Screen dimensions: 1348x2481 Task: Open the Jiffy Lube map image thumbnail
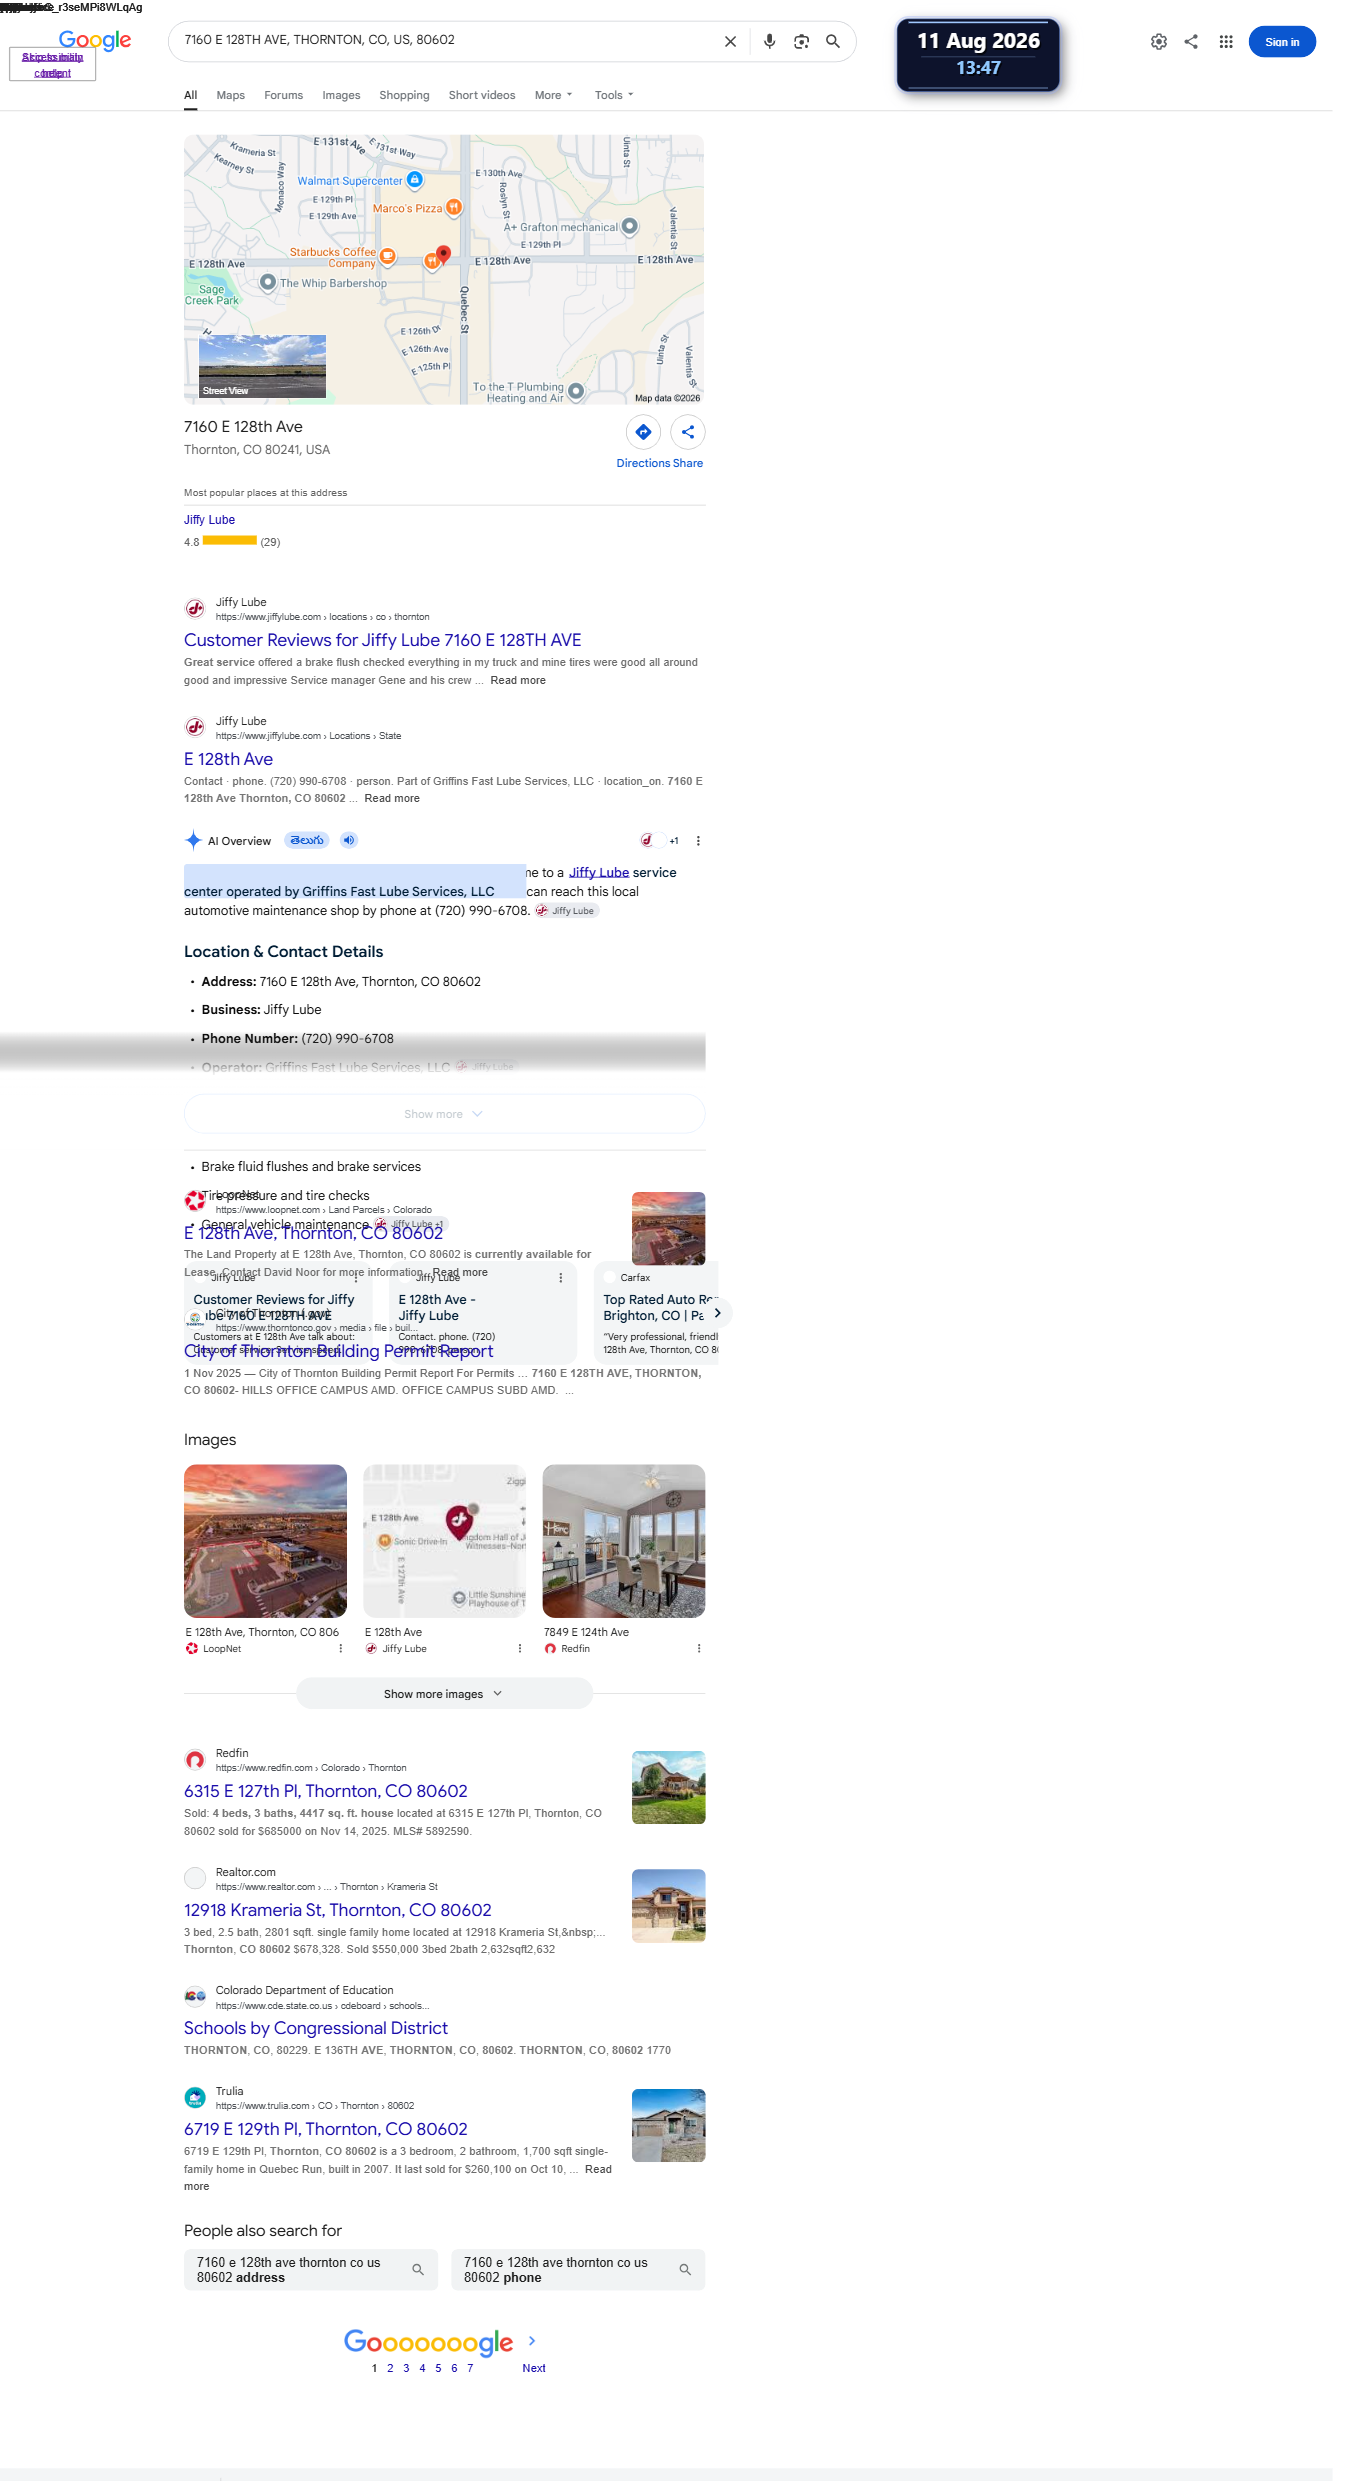tap(444, 1541)
